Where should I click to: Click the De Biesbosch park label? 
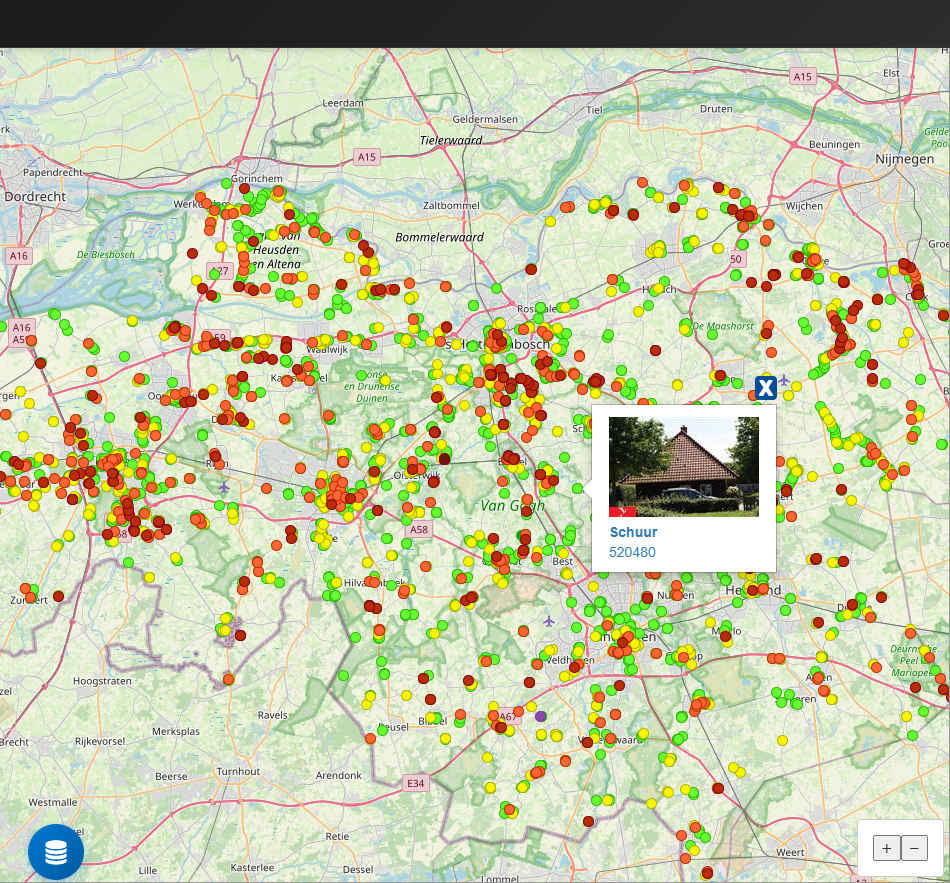(105, 255)
